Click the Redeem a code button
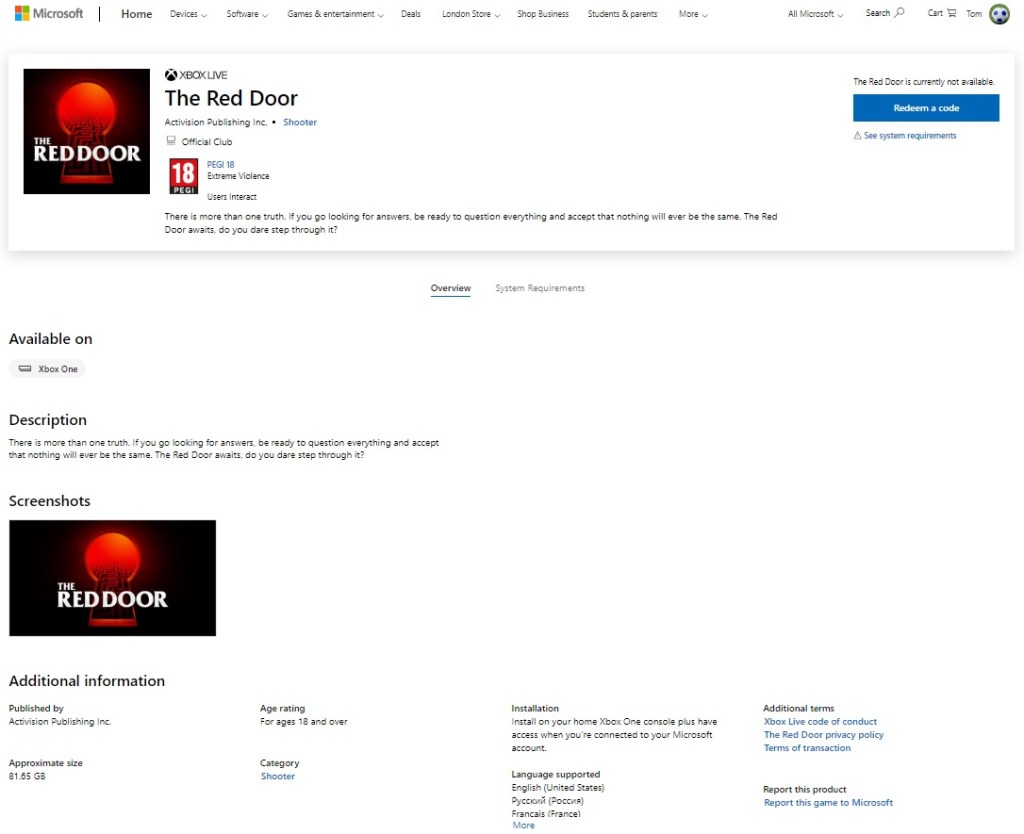The width and height of the screenshot is (1024, 834). pyautogui.click(x=925, y=108)
